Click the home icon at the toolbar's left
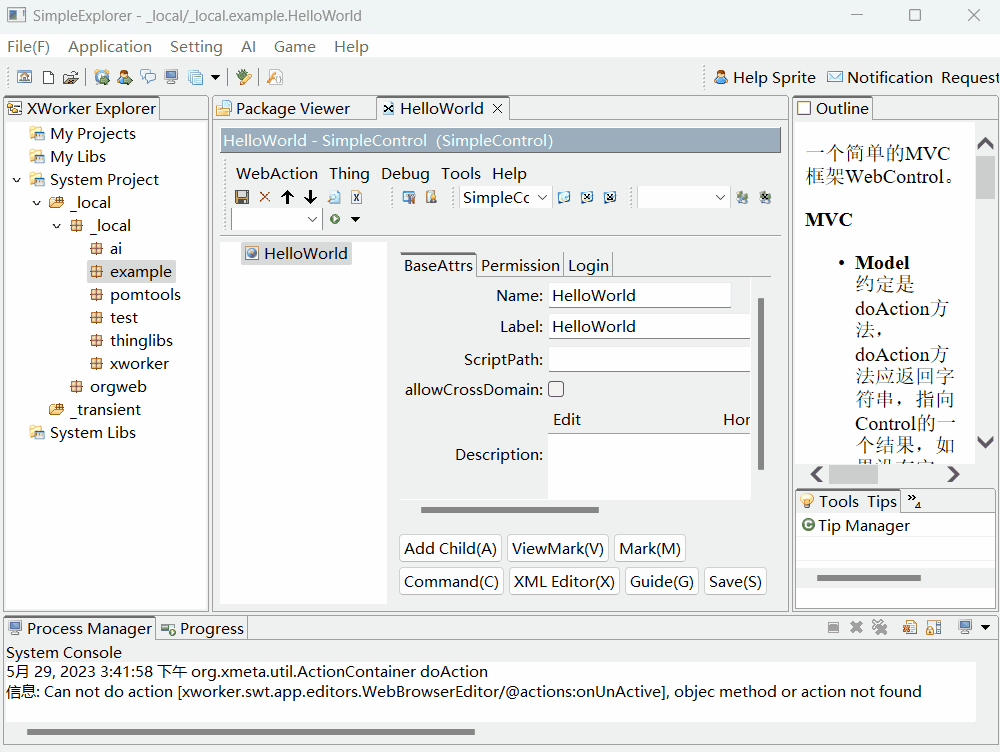The image size is (1000, 752). pyautogui.click(x=24, y=76)
